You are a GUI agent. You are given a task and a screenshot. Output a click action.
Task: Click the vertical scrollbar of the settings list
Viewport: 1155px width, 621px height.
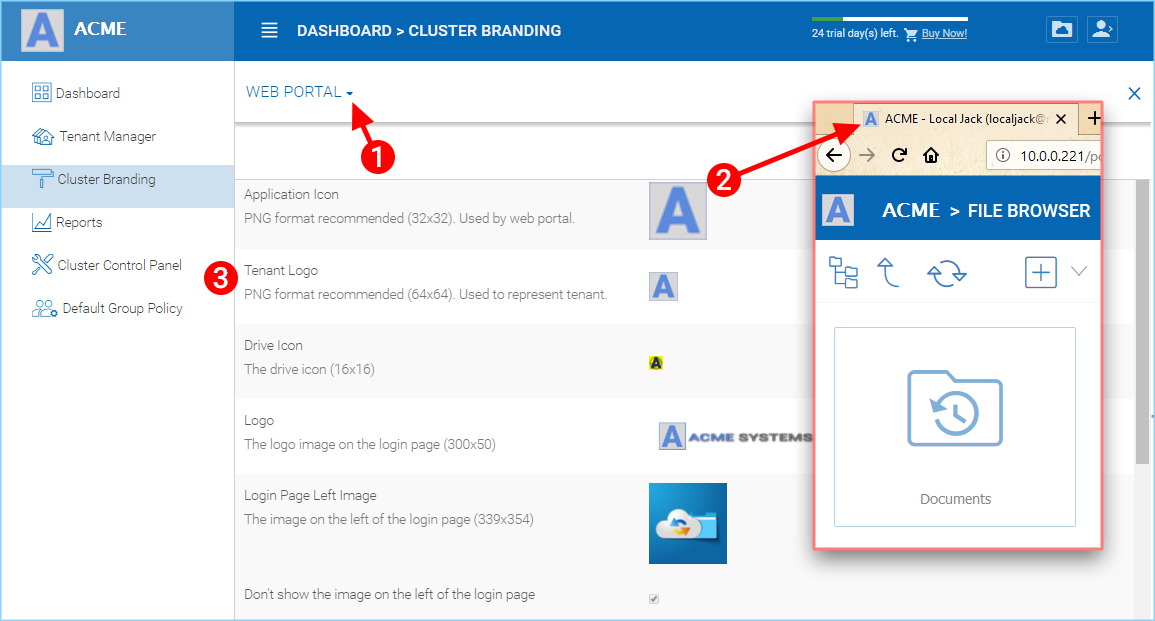pyautogui.click(x=1142, y=322)
